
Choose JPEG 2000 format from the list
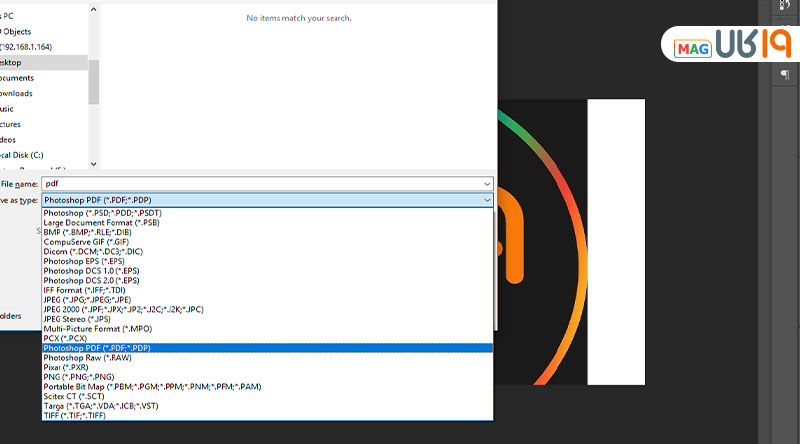pos(118,309)
